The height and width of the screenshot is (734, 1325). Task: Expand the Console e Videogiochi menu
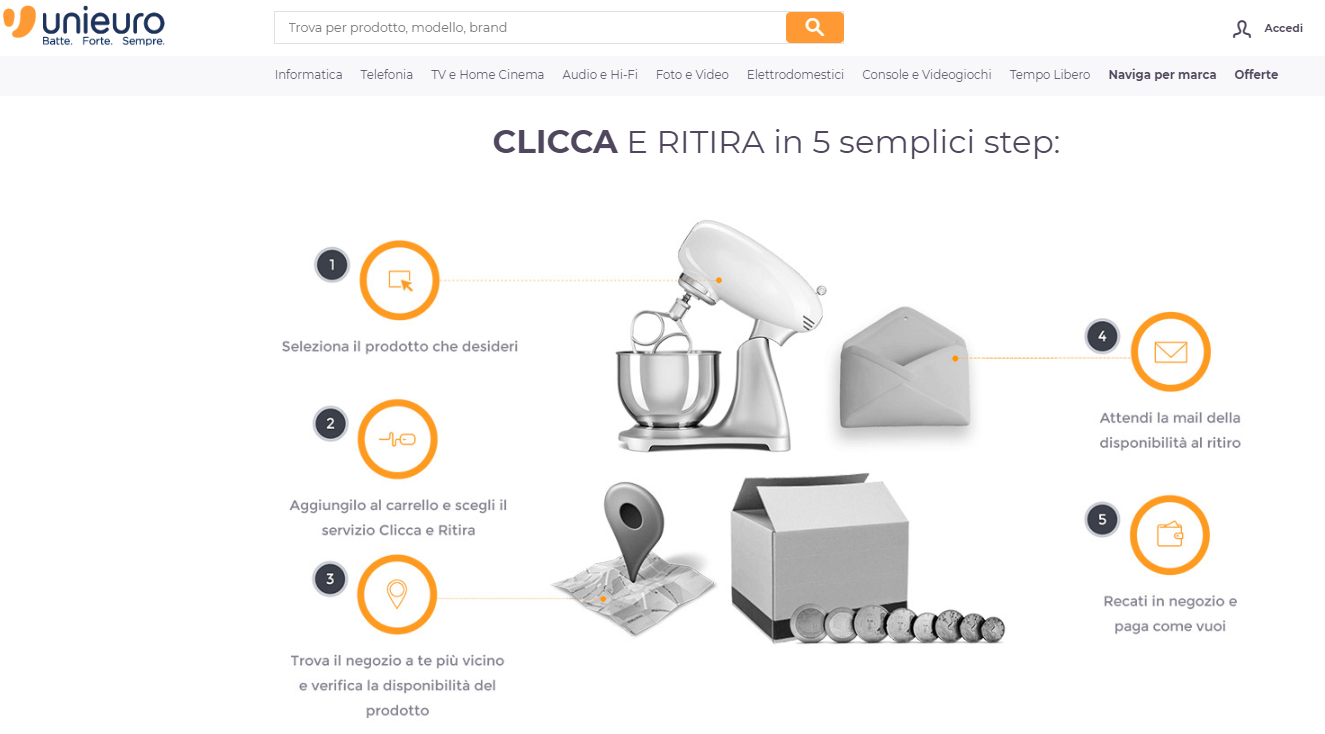927,75
